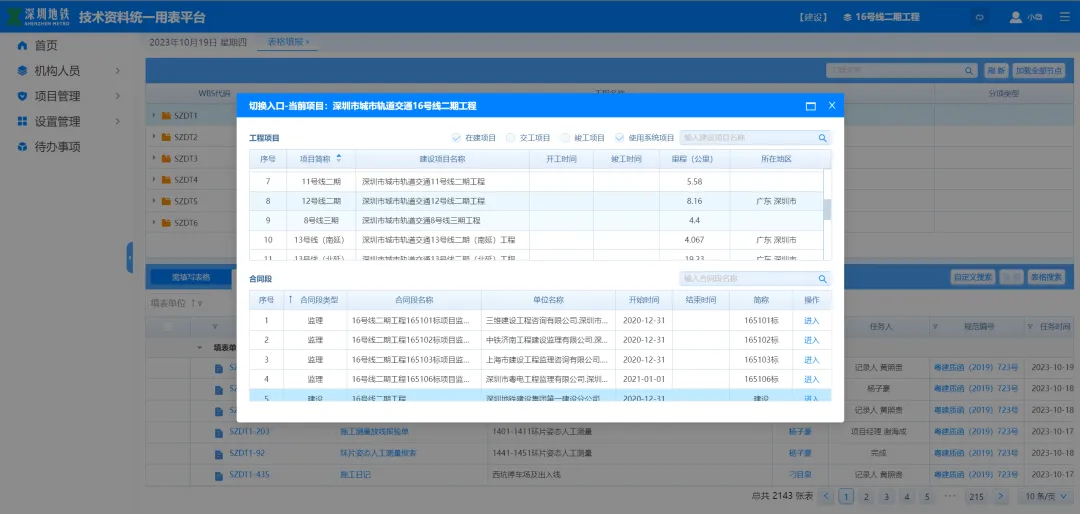Click the search icon in 工程项目 search box

coord(822,138)
